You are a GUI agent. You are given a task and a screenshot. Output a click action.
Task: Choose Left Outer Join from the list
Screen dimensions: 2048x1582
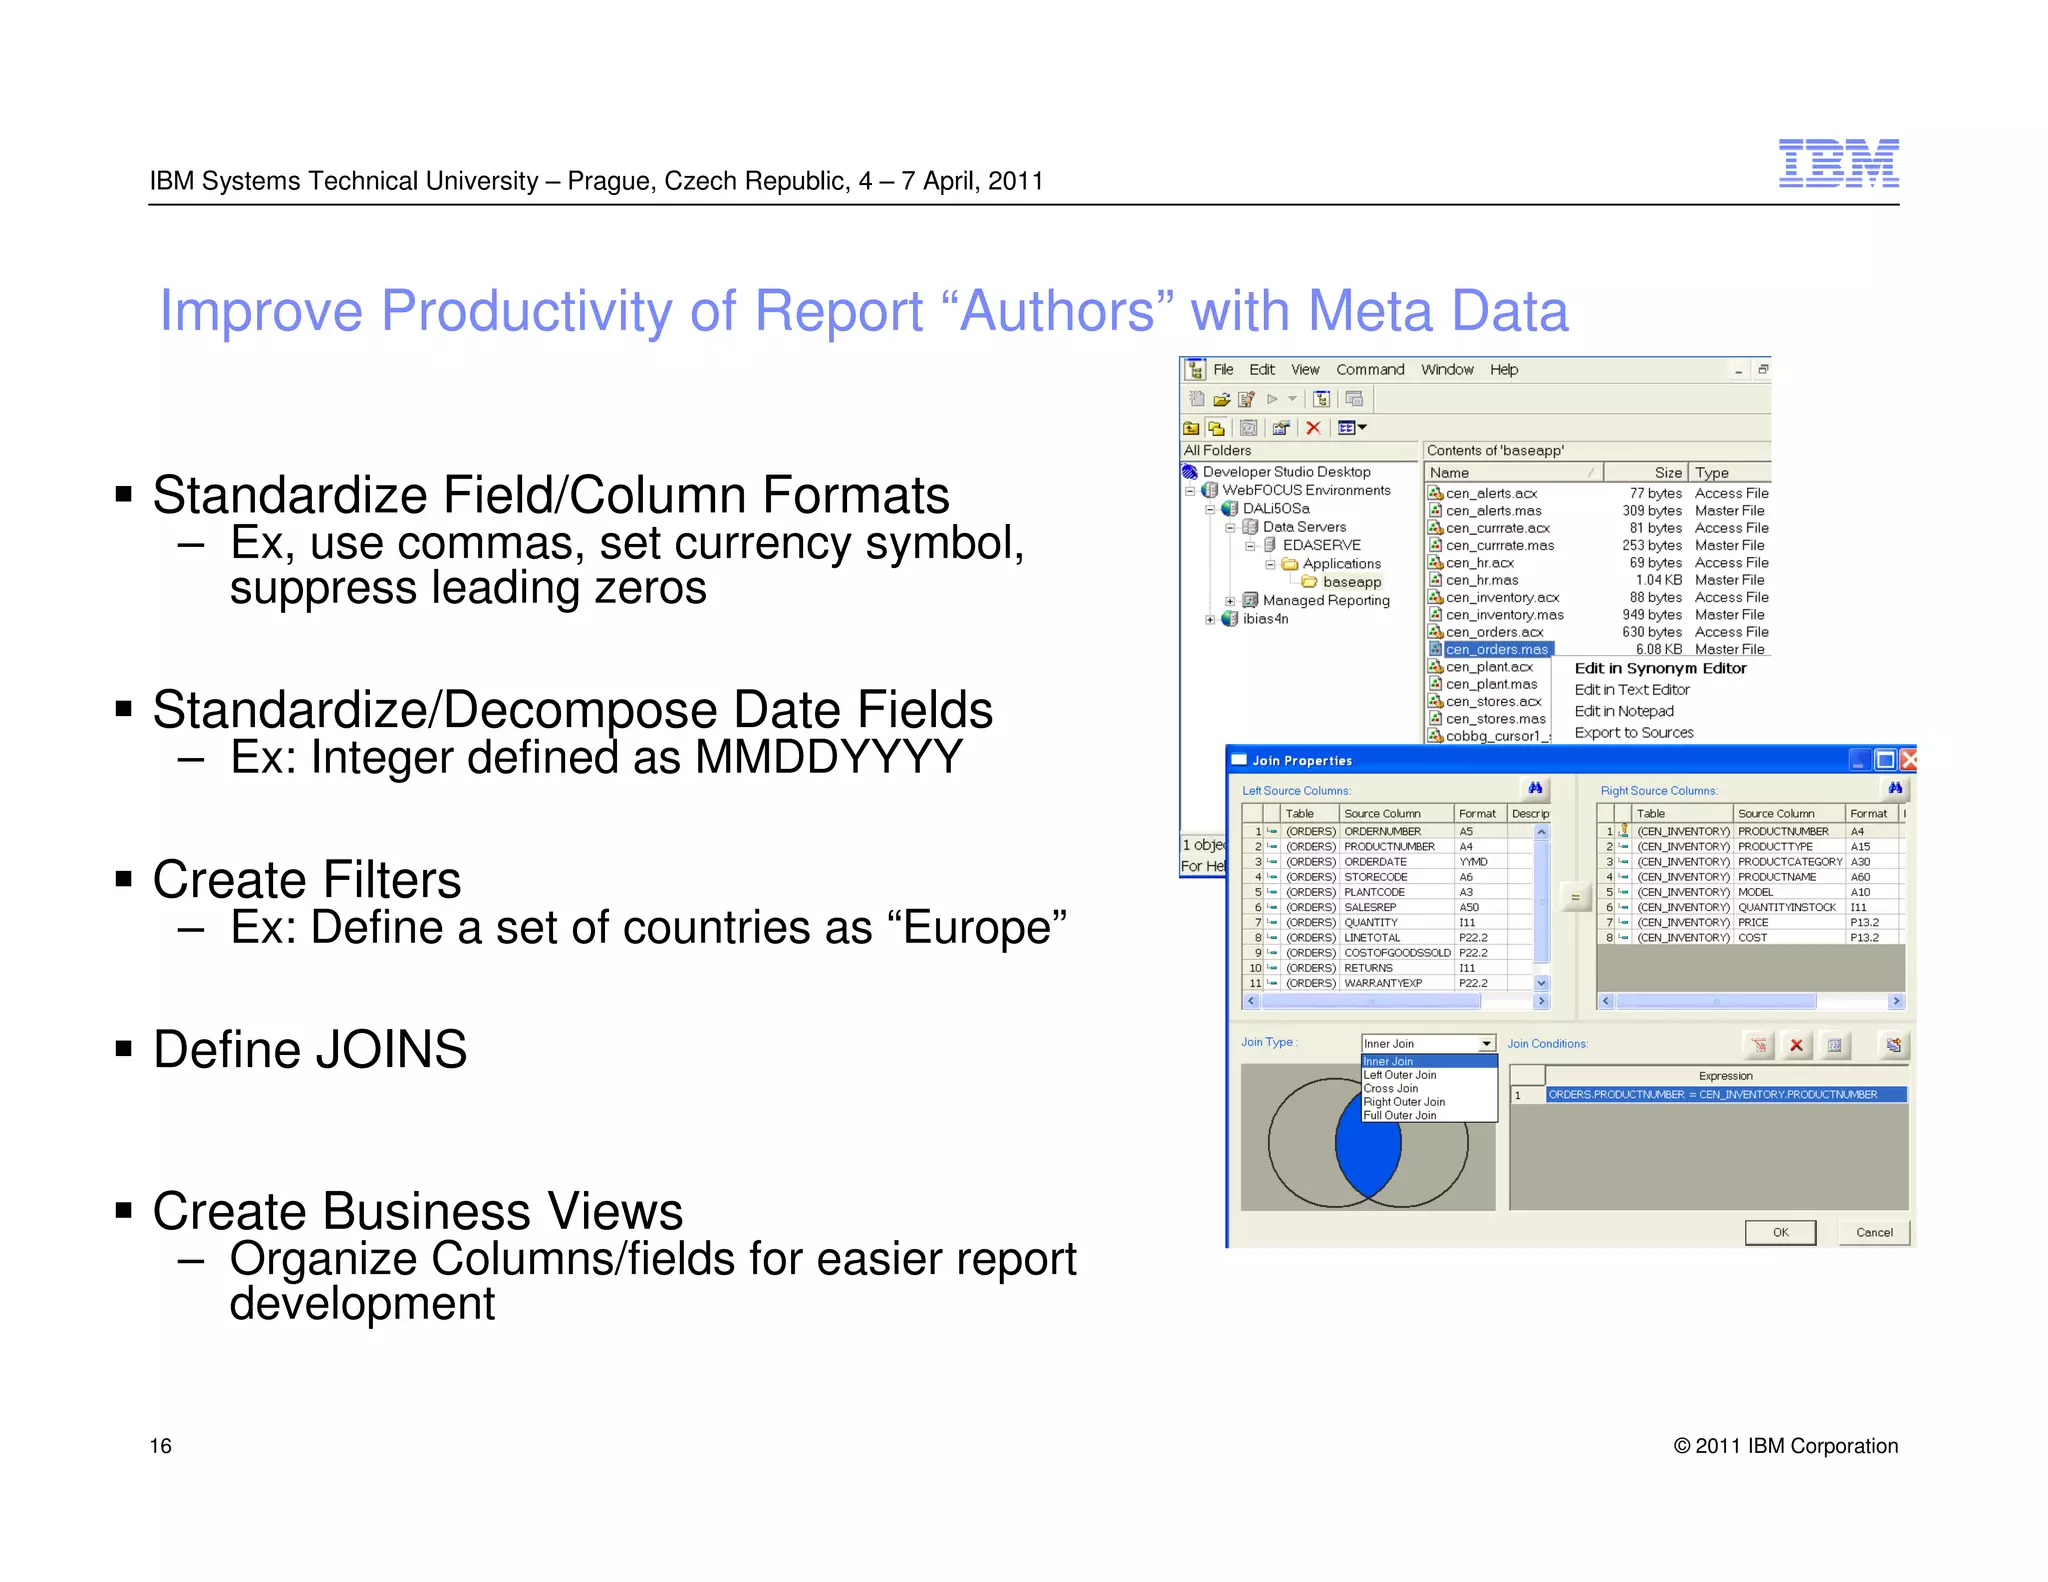pyautogui.click(x=1400, y=1075)
